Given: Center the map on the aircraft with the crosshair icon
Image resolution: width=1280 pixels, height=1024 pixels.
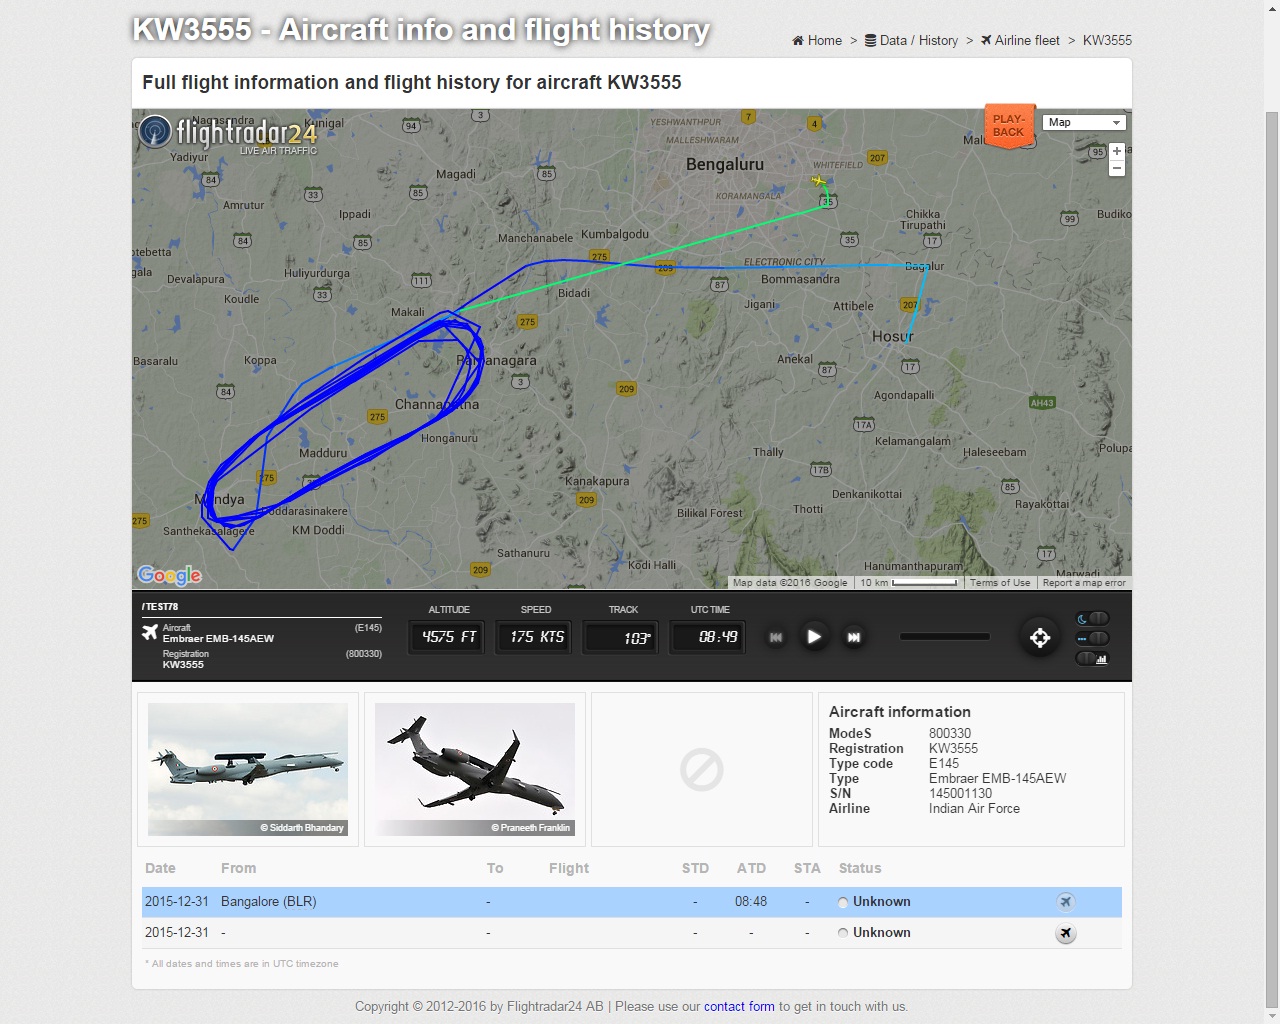Looking at the screenshot, I should pos(1040,637).
